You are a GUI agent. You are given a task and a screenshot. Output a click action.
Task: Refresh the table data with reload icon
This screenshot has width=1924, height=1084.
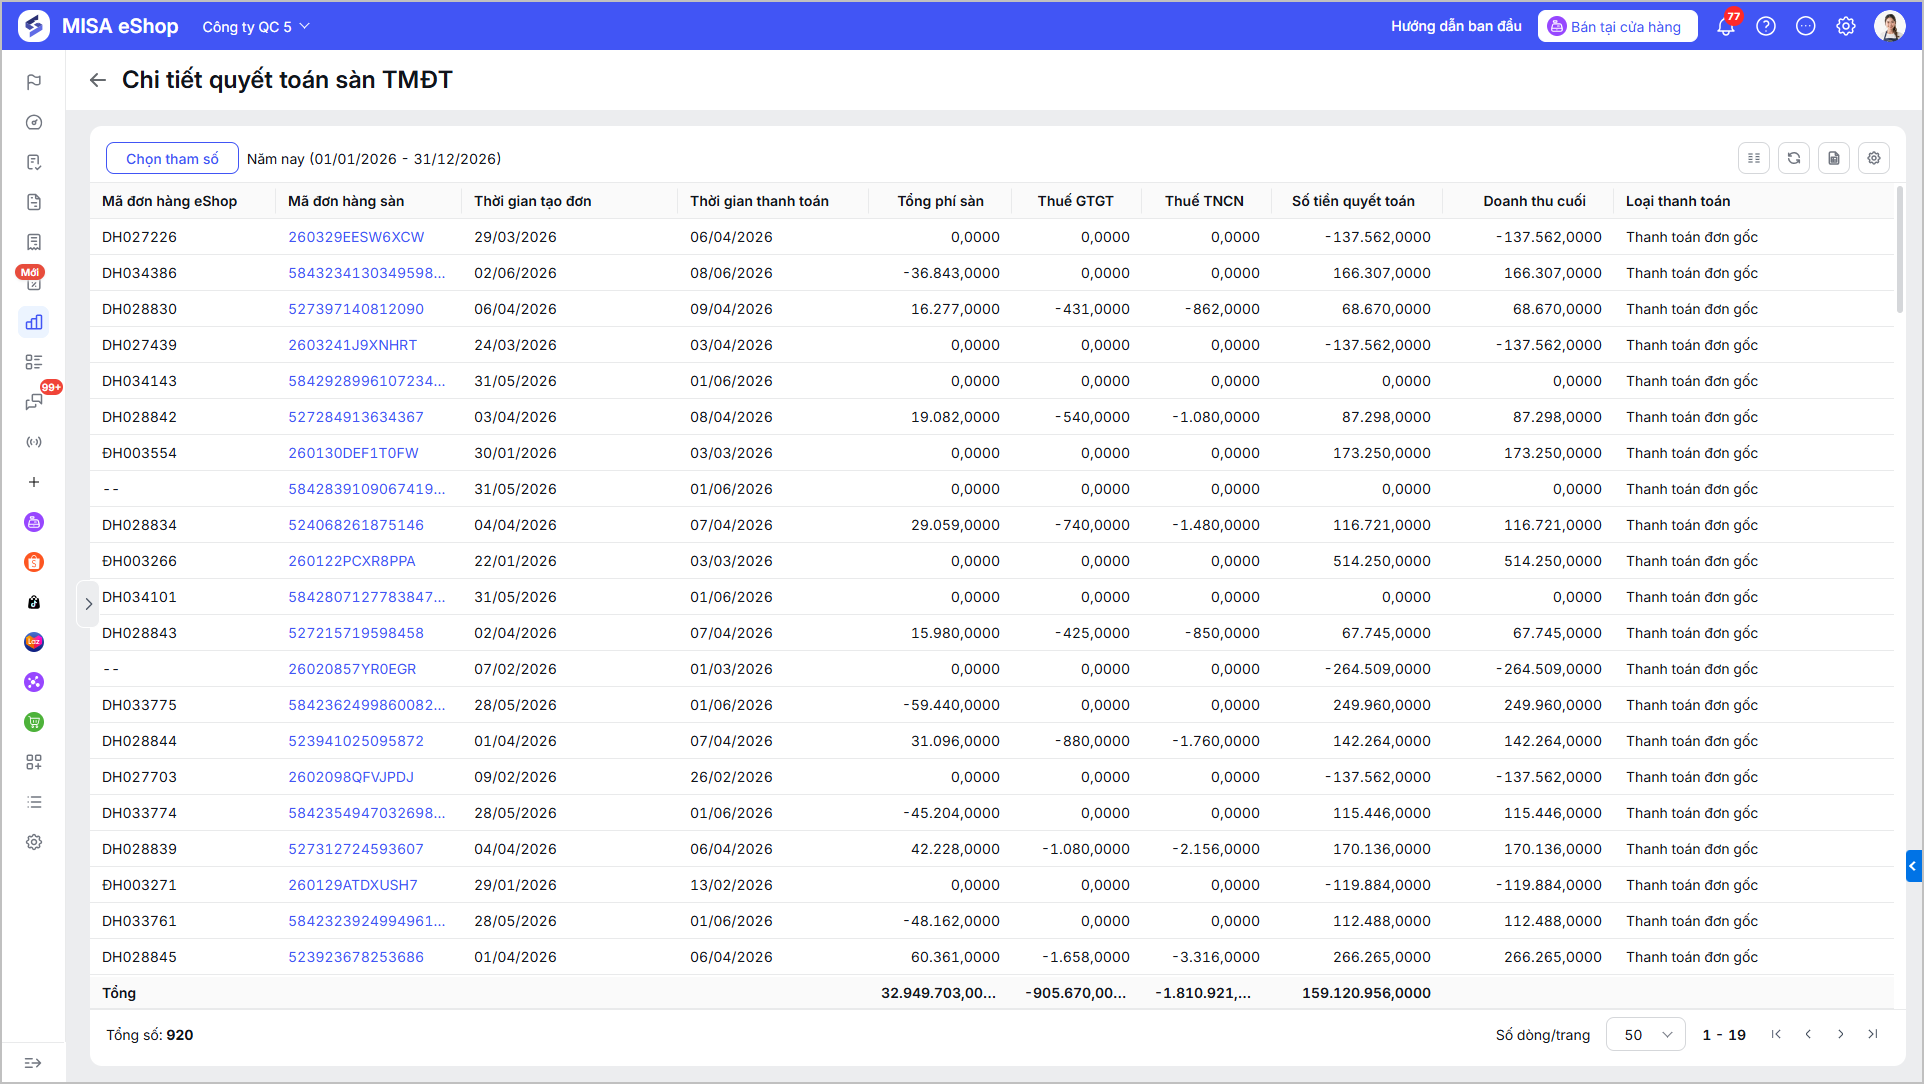1794,158
